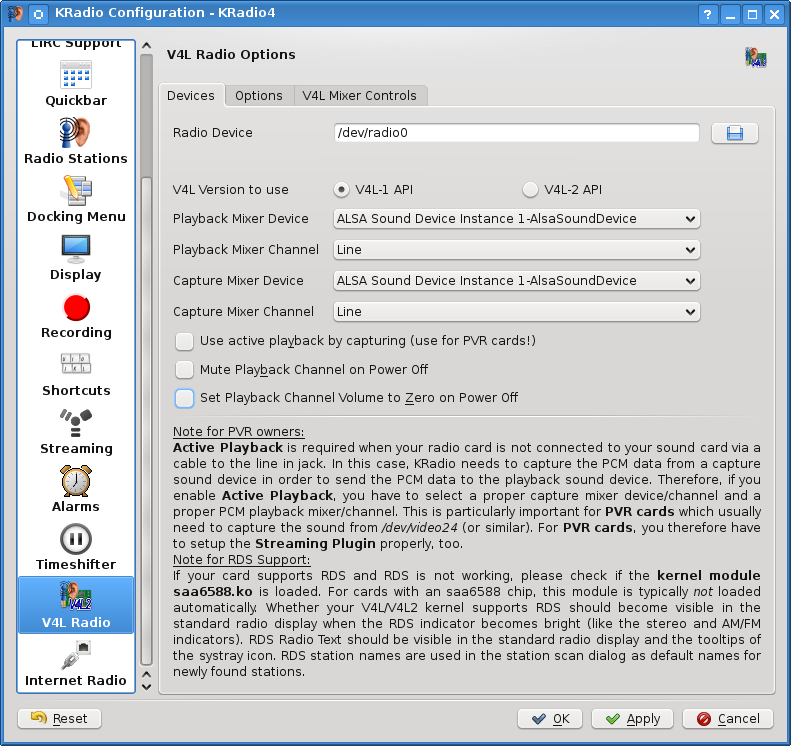Viewport: 791px width, 746px height.
Task: Click the V4L Version to use label
Action: (x=231, y=190)
